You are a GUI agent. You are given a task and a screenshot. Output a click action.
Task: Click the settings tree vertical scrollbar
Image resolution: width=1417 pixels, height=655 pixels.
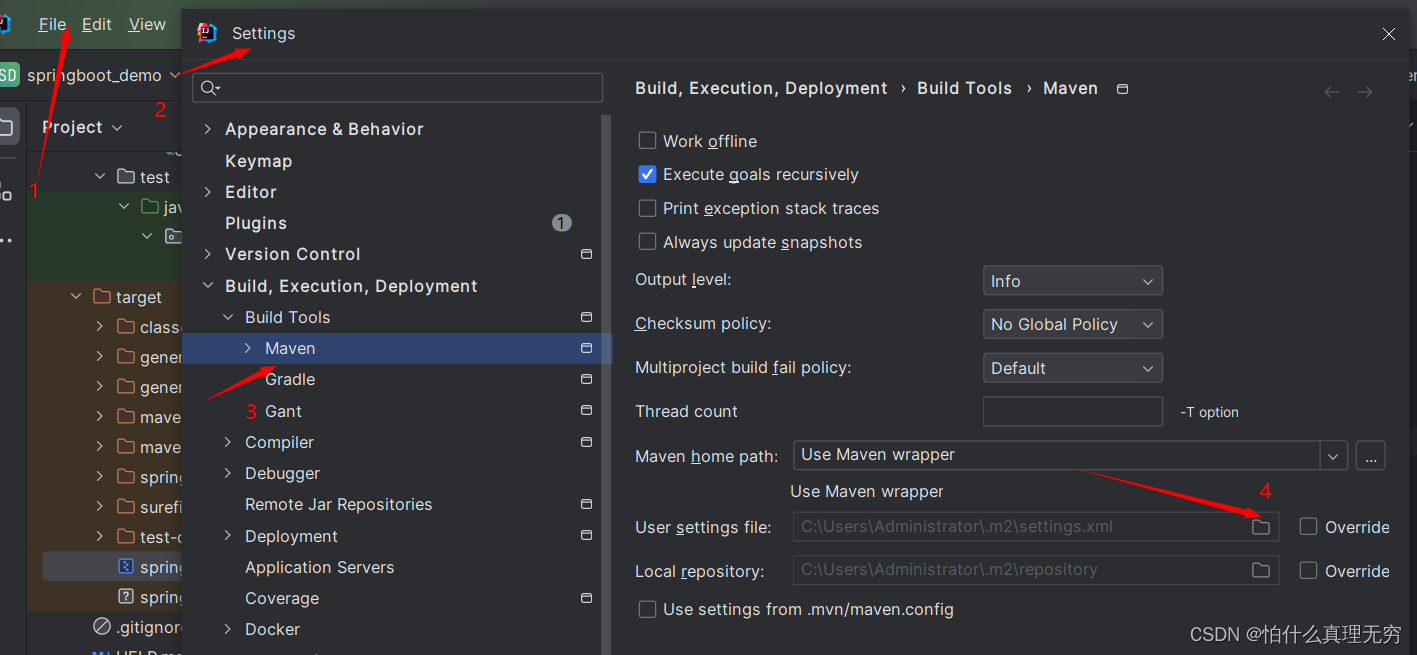[606, 384]
